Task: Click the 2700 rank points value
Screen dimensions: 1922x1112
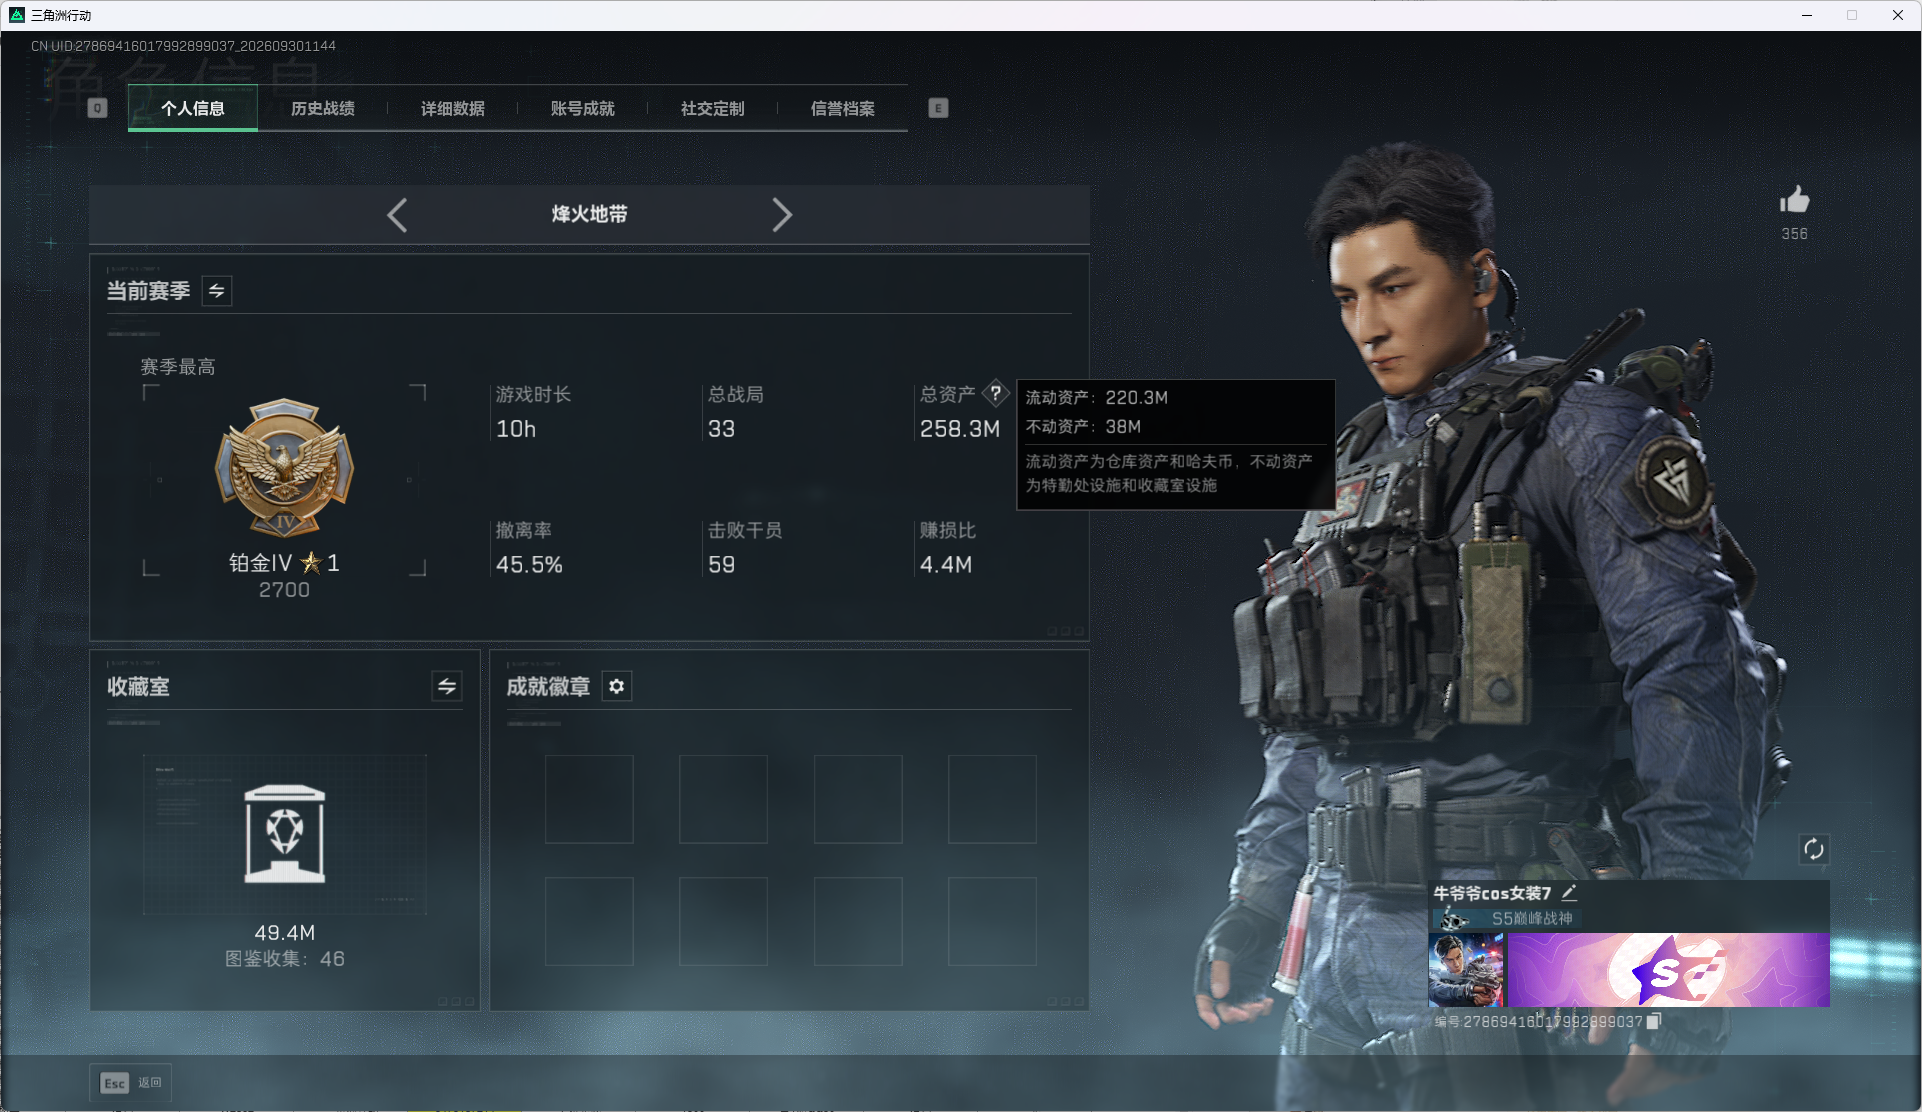Action: [284, 590]
